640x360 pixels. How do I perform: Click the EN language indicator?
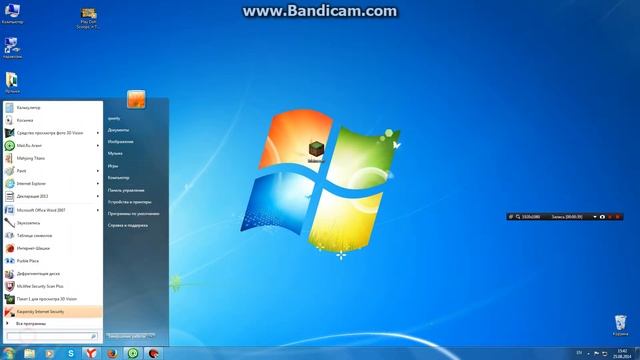pyautogui.click(x=579, y=353)
